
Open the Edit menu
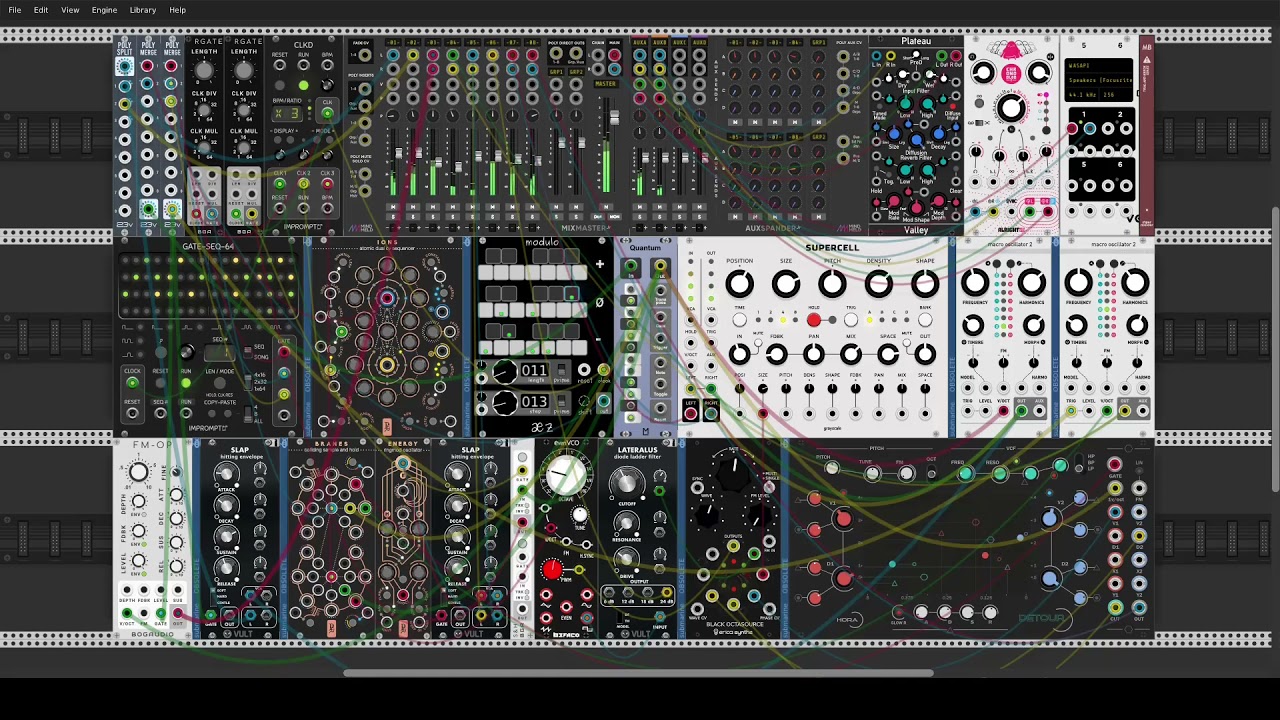pos(41,10)
